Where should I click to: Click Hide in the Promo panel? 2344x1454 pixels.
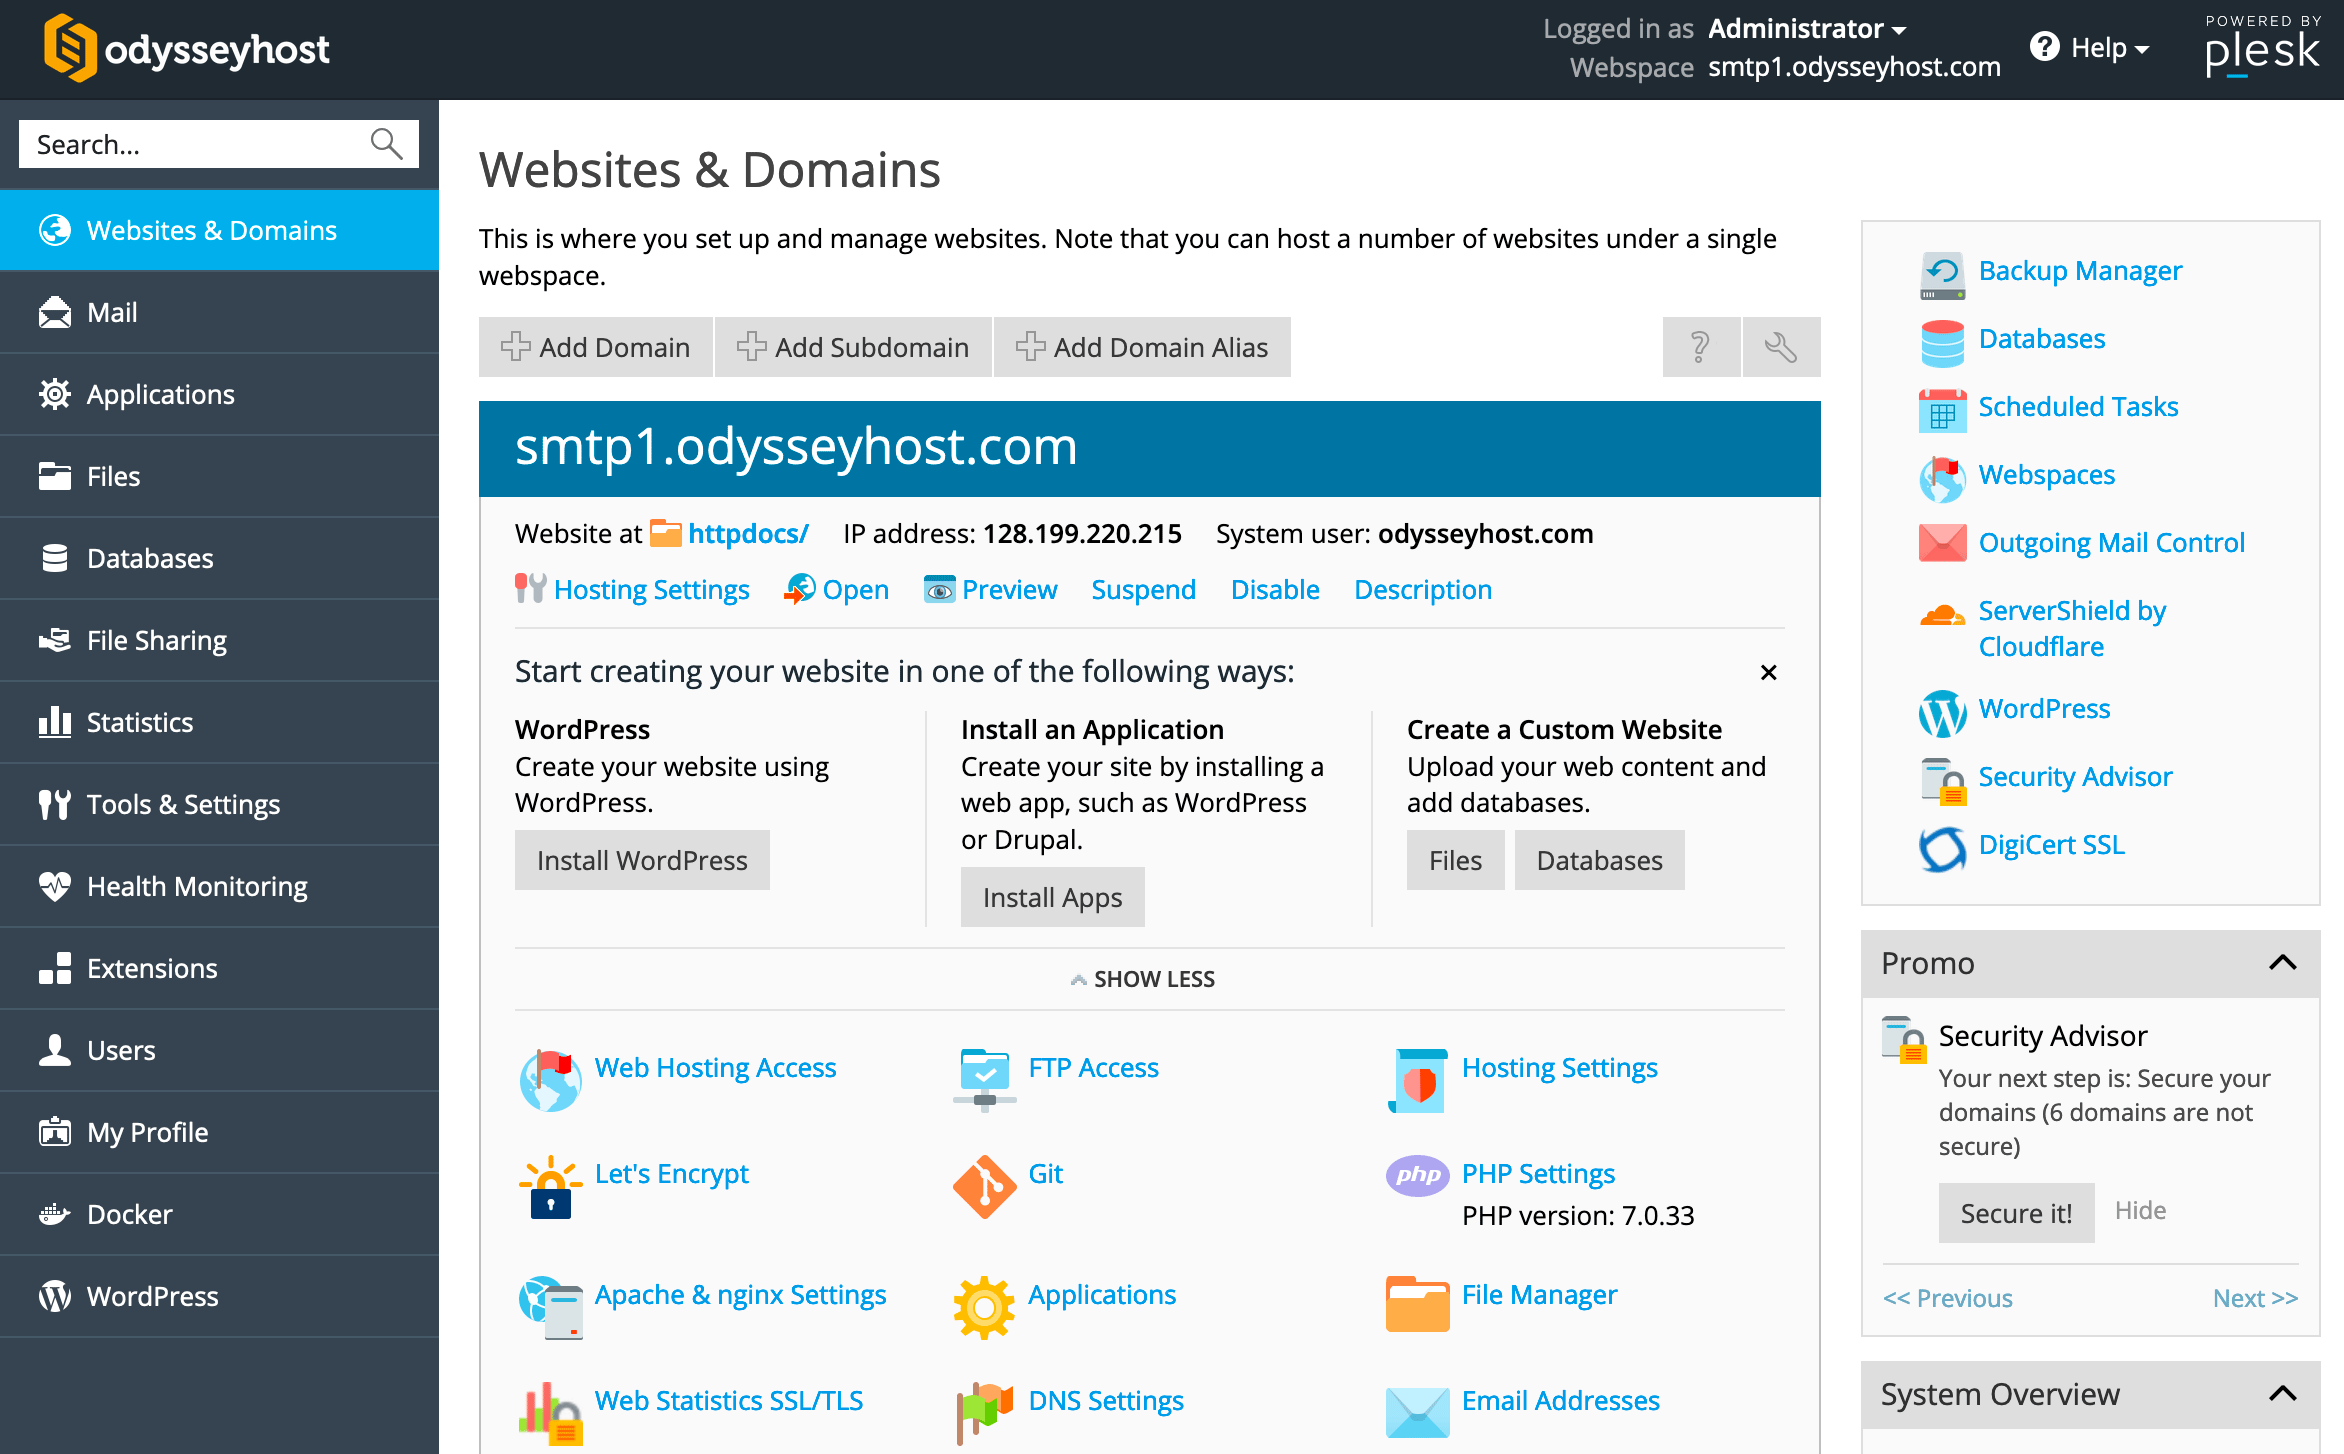pyautogui.click(x=2140, y=1211)
